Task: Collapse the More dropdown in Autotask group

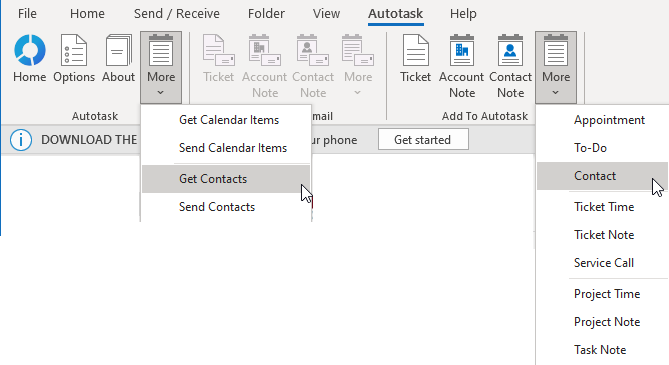Action: click(x=161, y=67)
